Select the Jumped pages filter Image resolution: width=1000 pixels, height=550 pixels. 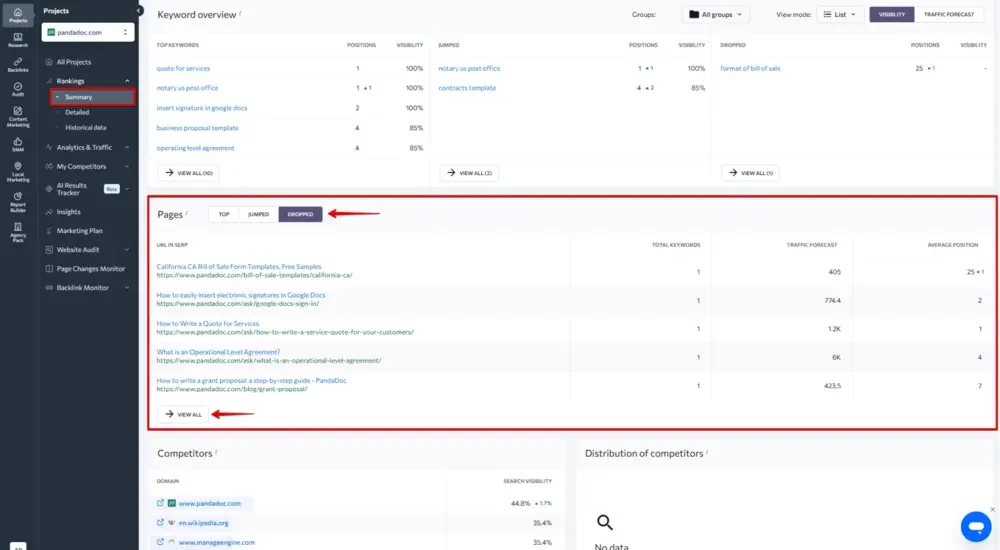point(258,214)
